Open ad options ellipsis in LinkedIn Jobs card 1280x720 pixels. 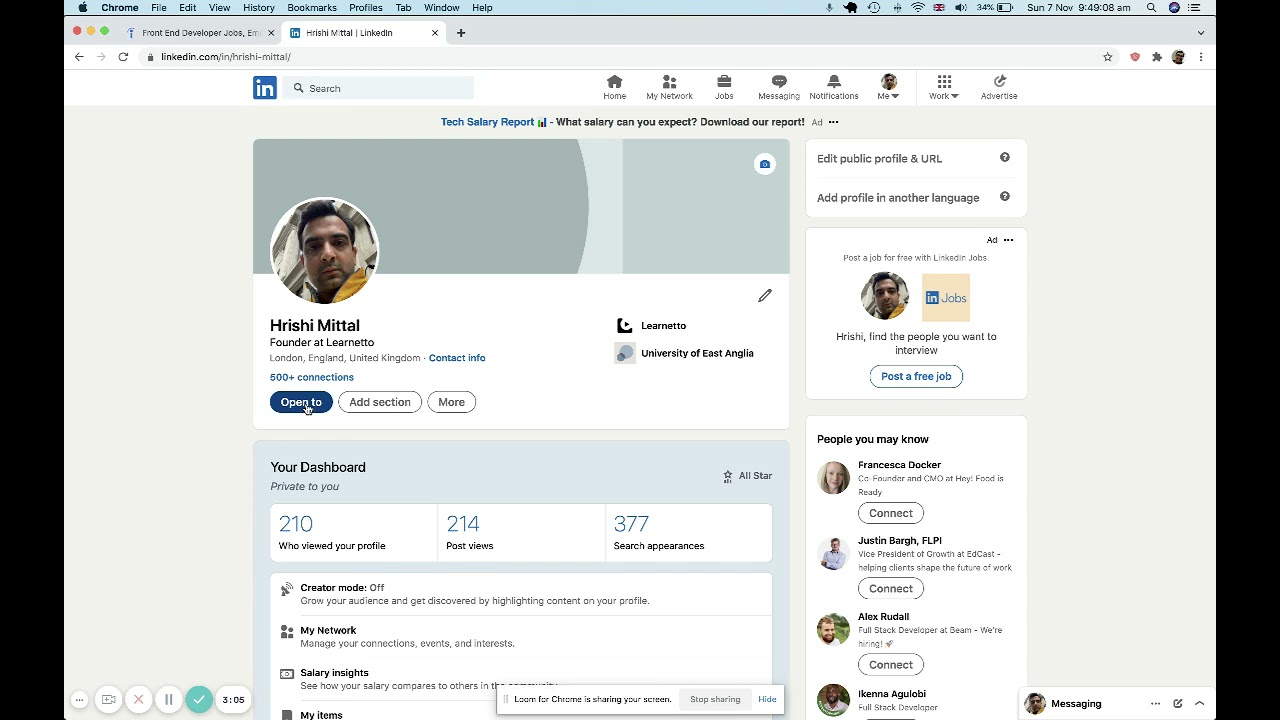[1008, 240]
